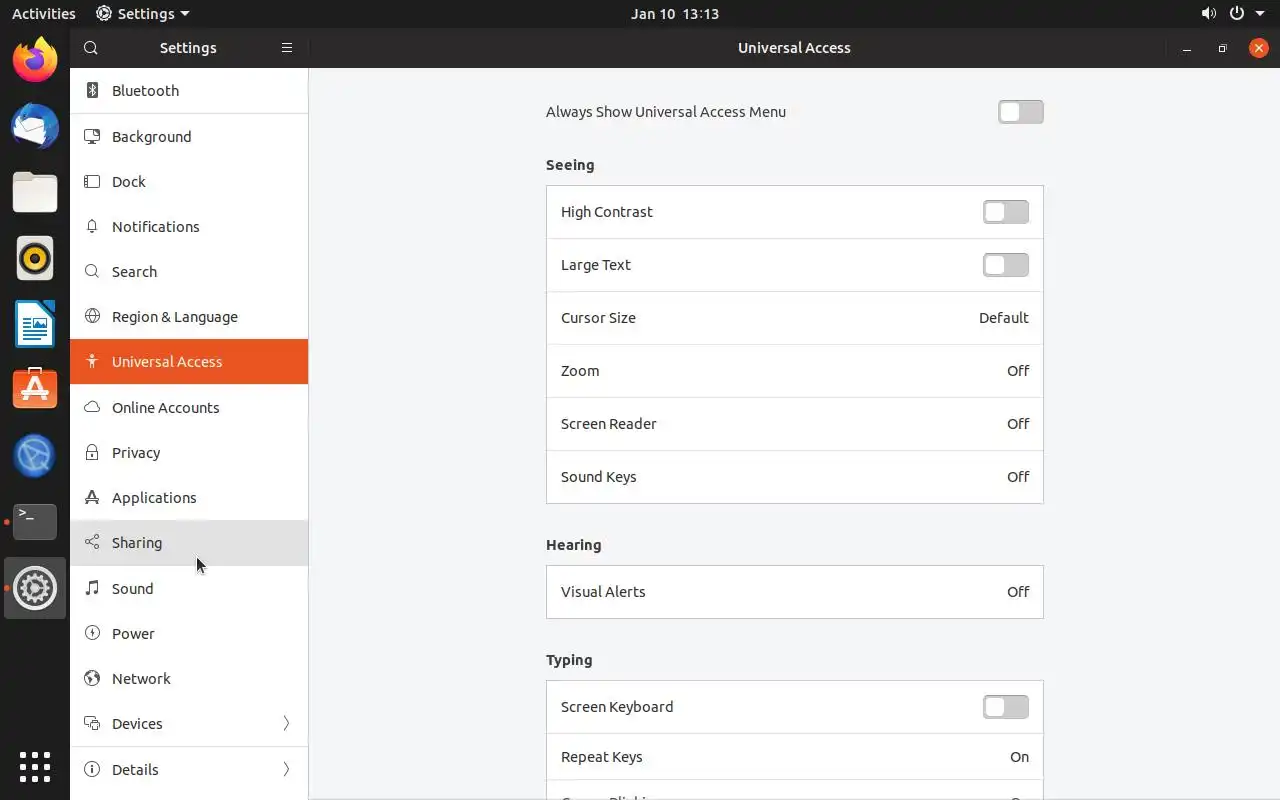Select Dock label in sidebar
This screenshot has height=800, width=1280.
pos(128,181)
